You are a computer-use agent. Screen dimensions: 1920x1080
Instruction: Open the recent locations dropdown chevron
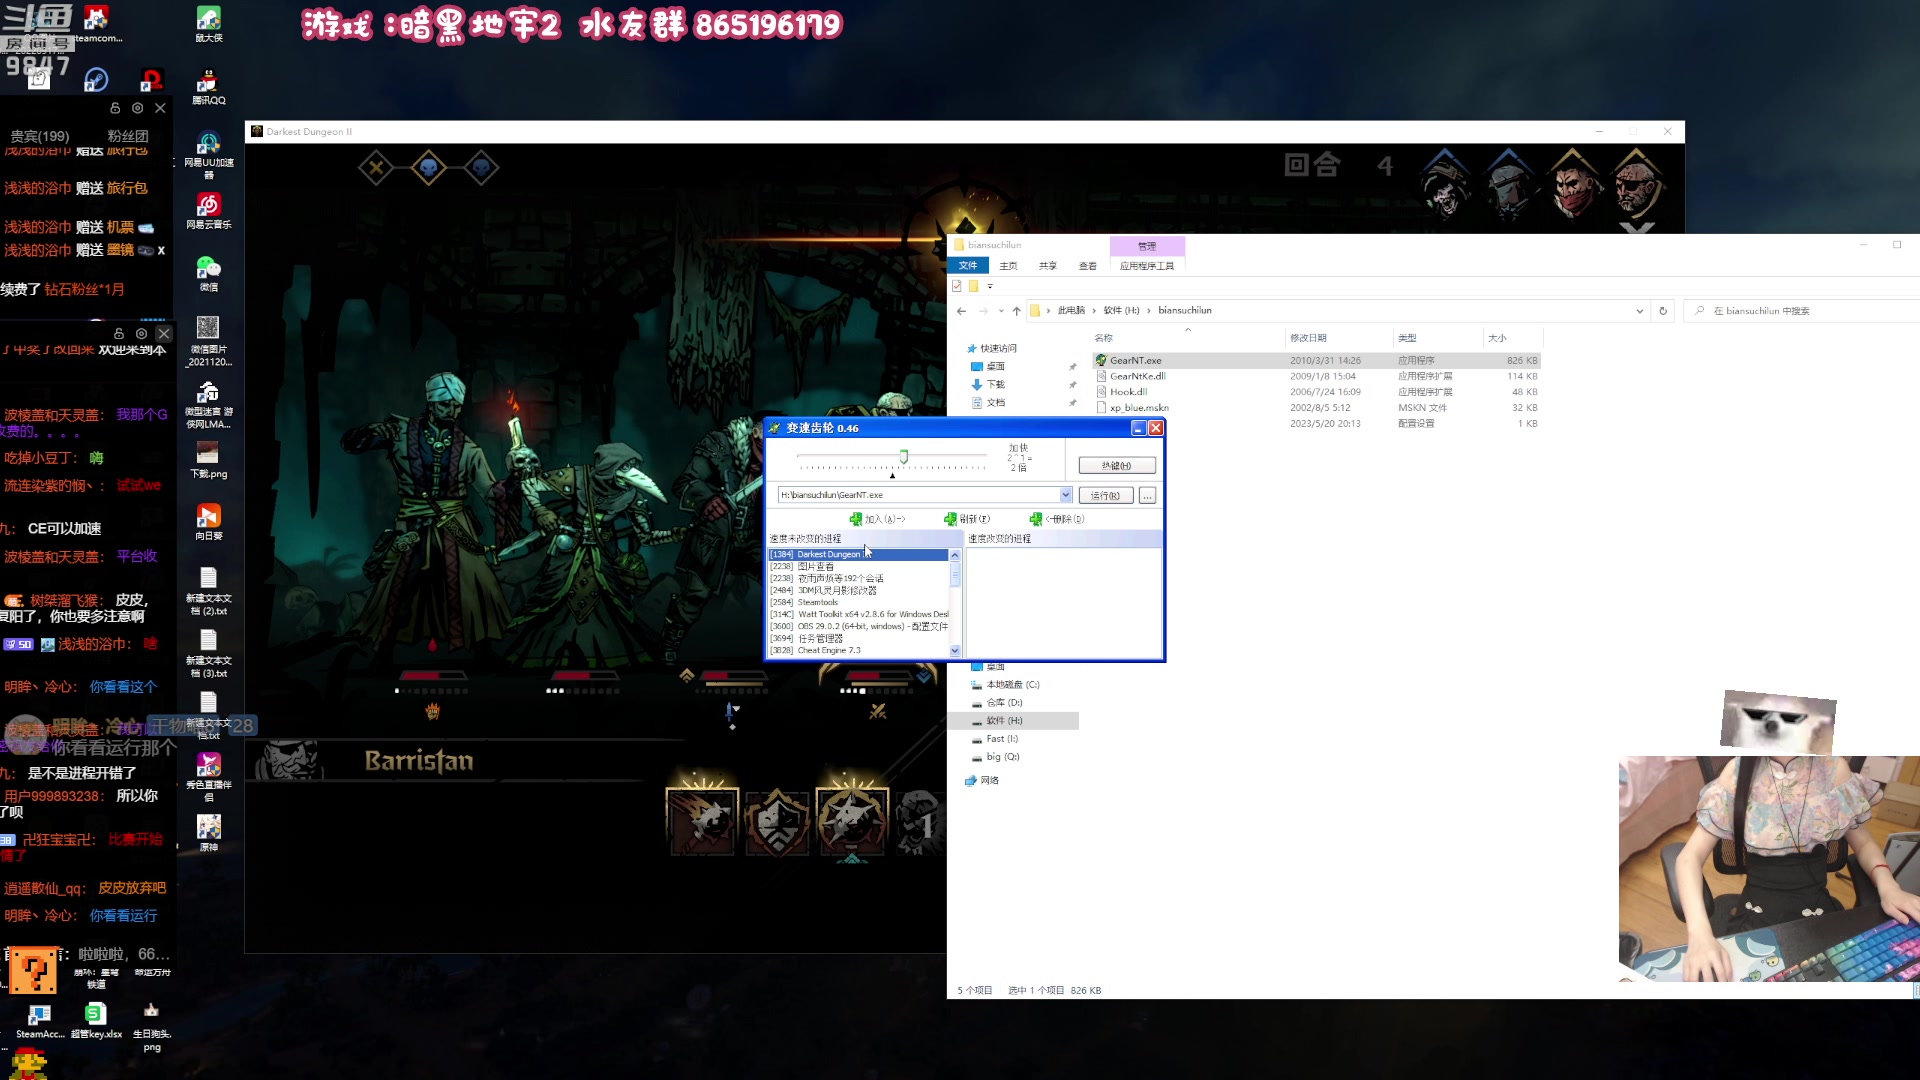[x=1001, y=311]
